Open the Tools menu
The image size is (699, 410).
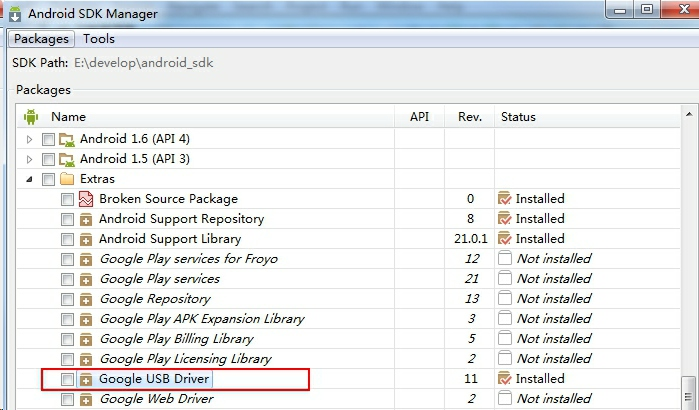point(99,39)
